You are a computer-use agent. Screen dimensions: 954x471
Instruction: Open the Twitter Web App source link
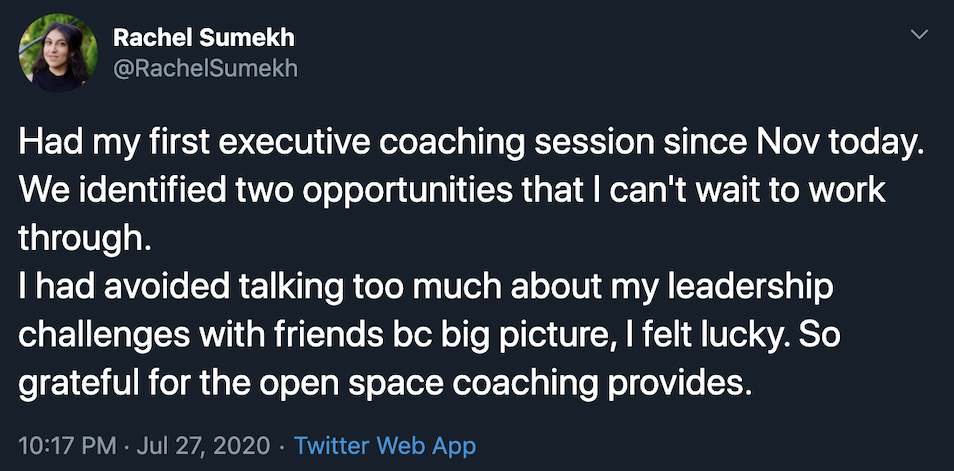click(385, 443)
